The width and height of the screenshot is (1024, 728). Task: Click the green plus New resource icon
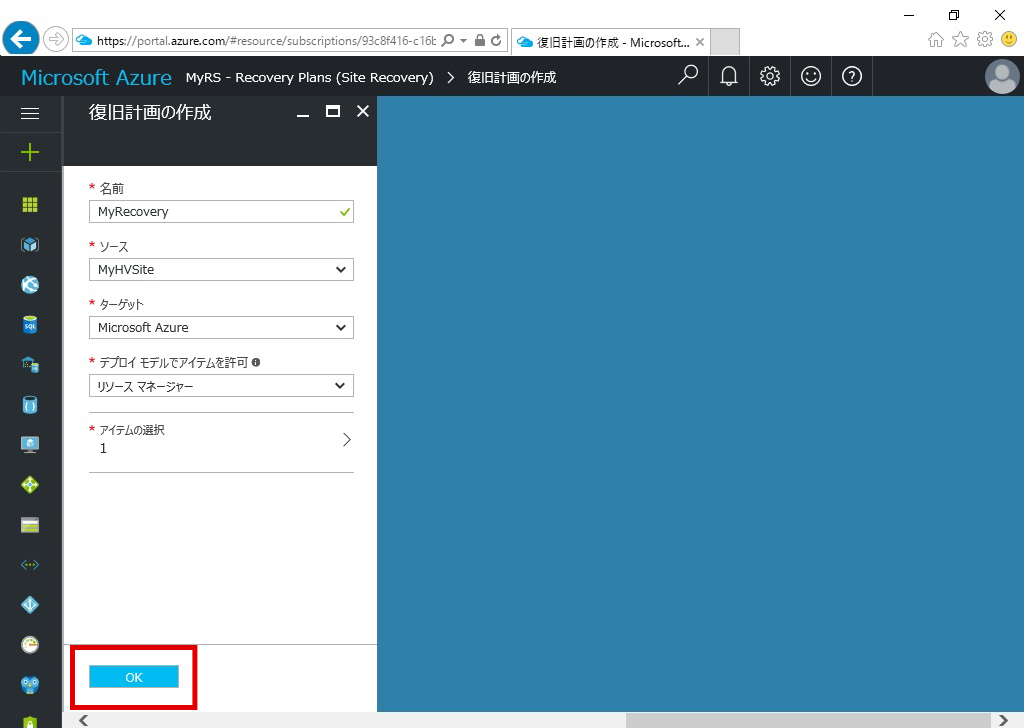(x=30, y=153)
